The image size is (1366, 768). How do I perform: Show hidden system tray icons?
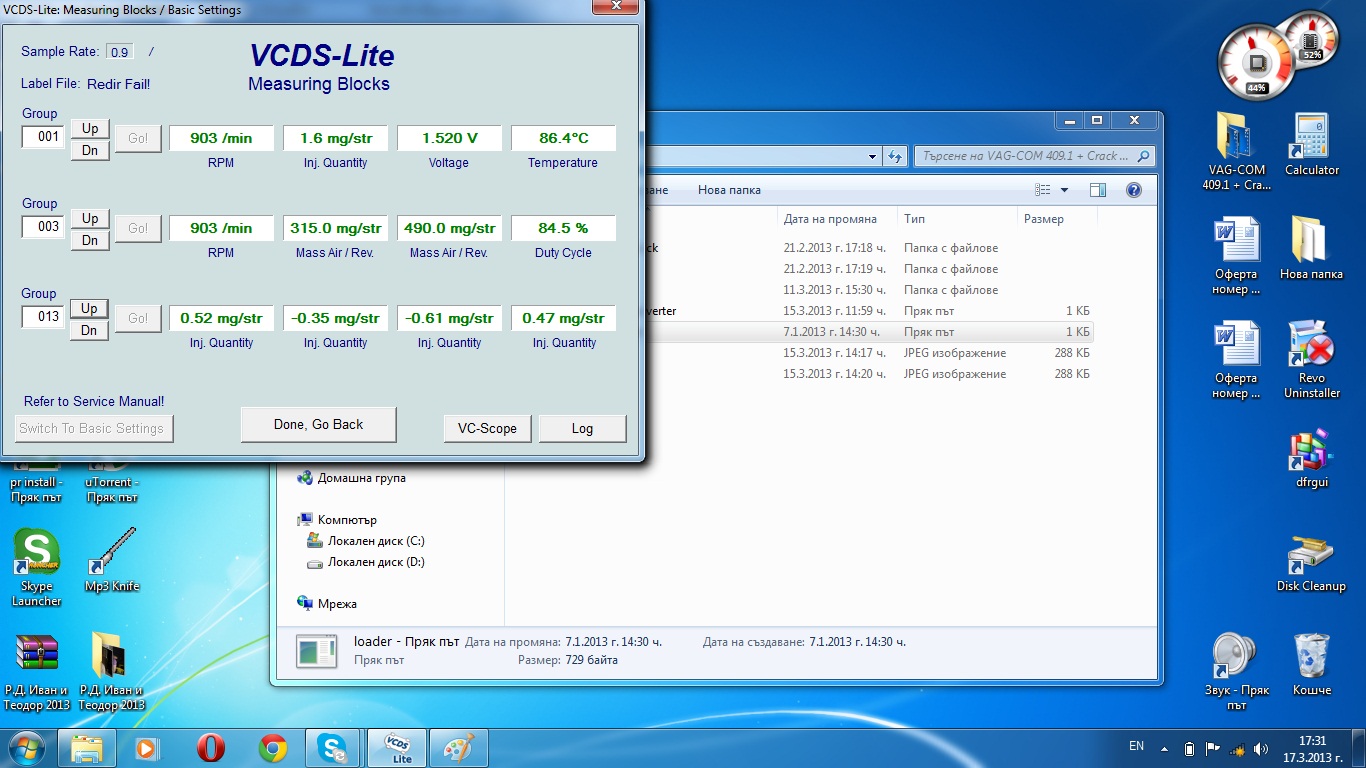tap(1164, 748)
